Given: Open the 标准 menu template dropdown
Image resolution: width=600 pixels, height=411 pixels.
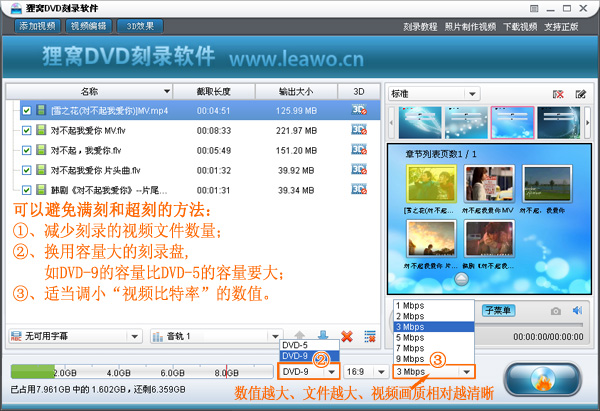Looking at the screenshot, I should [434, 94].
